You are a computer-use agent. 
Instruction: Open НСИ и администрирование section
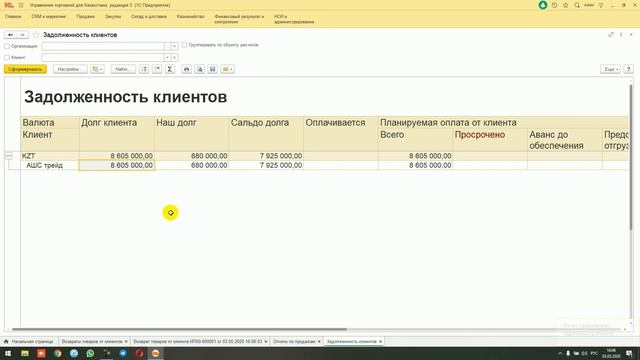coord(294,19)
